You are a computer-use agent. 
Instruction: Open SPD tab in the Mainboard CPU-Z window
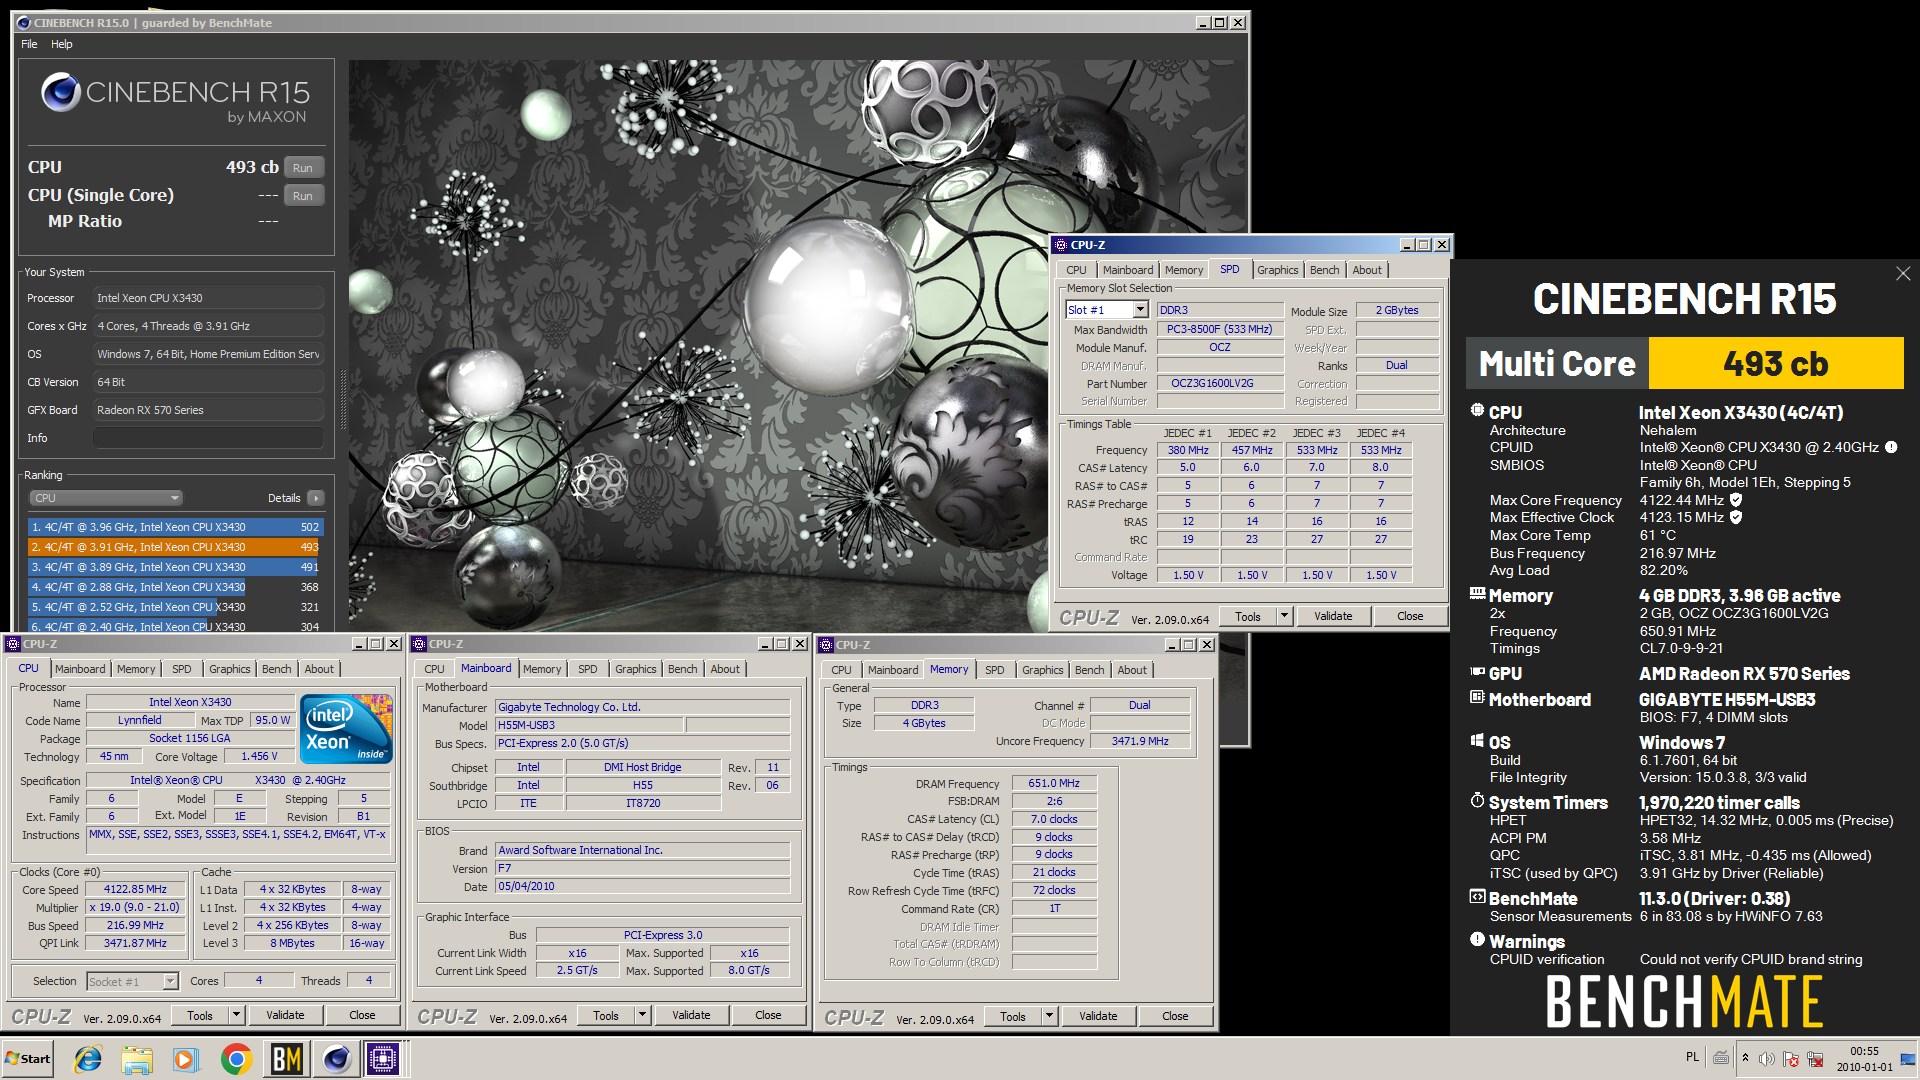pos(587,669)
